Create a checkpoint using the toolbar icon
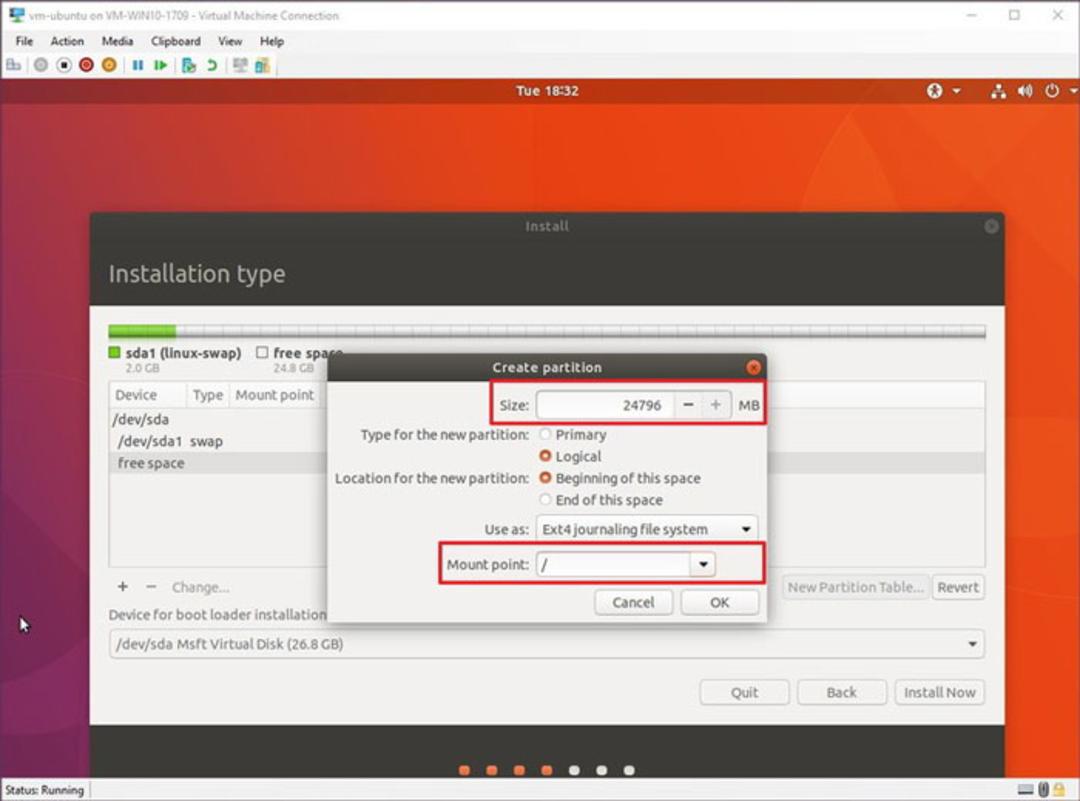The image size is (1080, 801). [x=189, y=65]
